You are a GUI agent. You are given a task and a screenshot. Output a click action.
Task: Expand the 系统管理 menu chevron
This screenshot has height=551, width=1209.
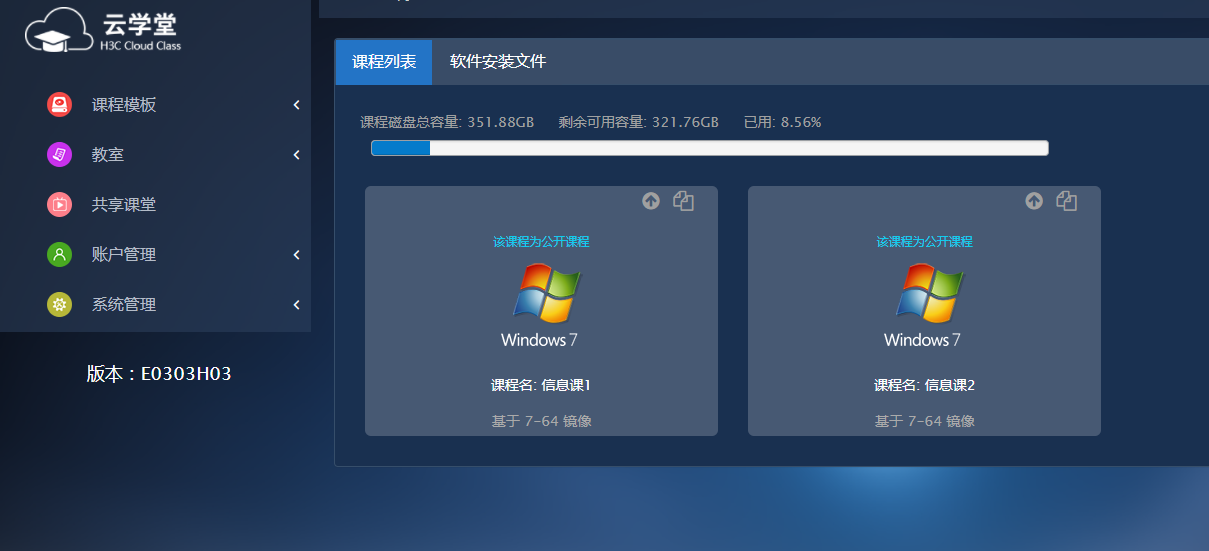[x=297, y=305]
